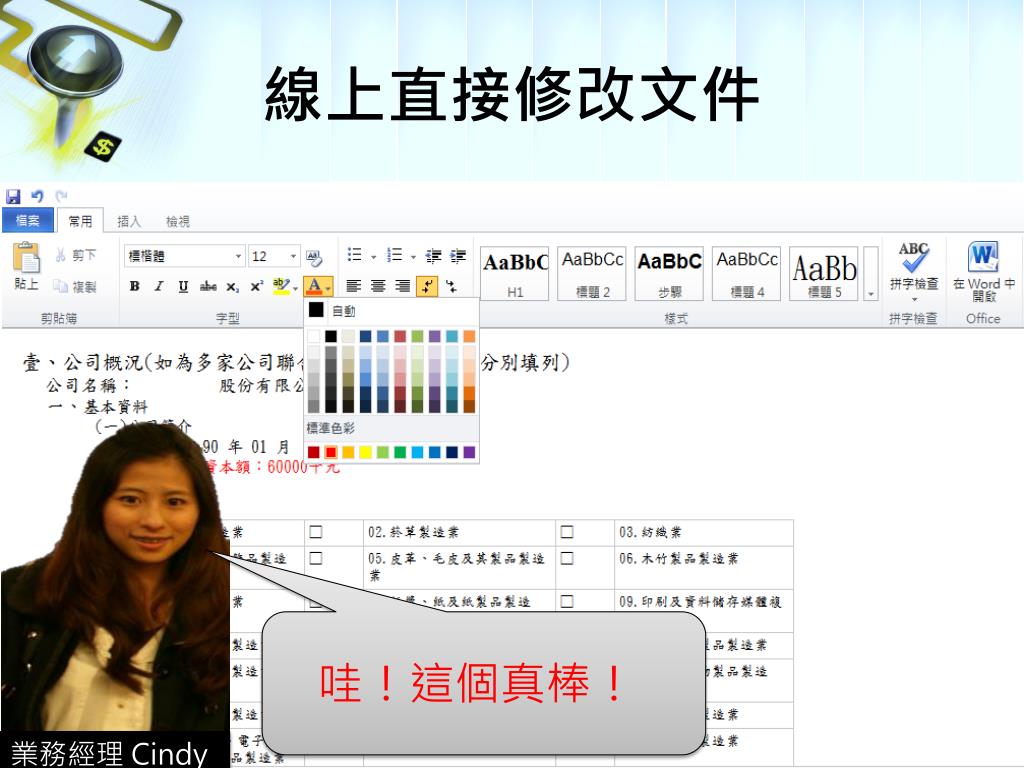Check the box for 03.紡織業
The image size is (1024, 768).
point(567,532)
